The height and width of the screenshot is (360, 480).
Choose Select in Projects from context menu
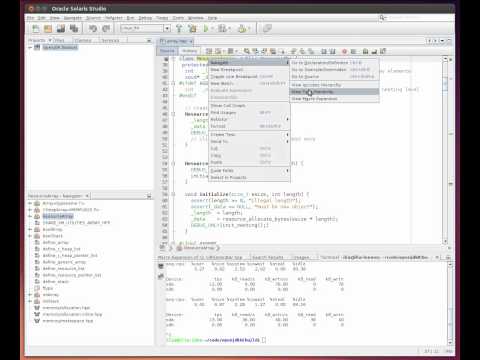tap(249, 178)
